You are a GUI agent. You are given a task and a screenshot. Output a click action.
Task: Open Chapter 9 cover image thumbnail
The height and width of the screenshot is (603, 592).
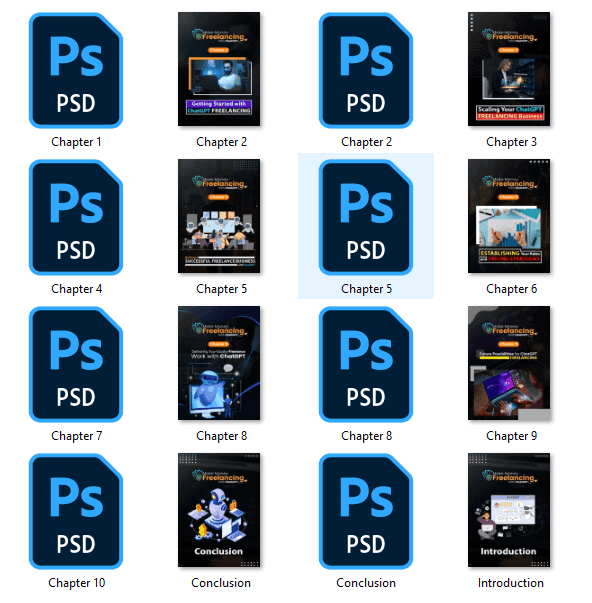click(509, 363)
